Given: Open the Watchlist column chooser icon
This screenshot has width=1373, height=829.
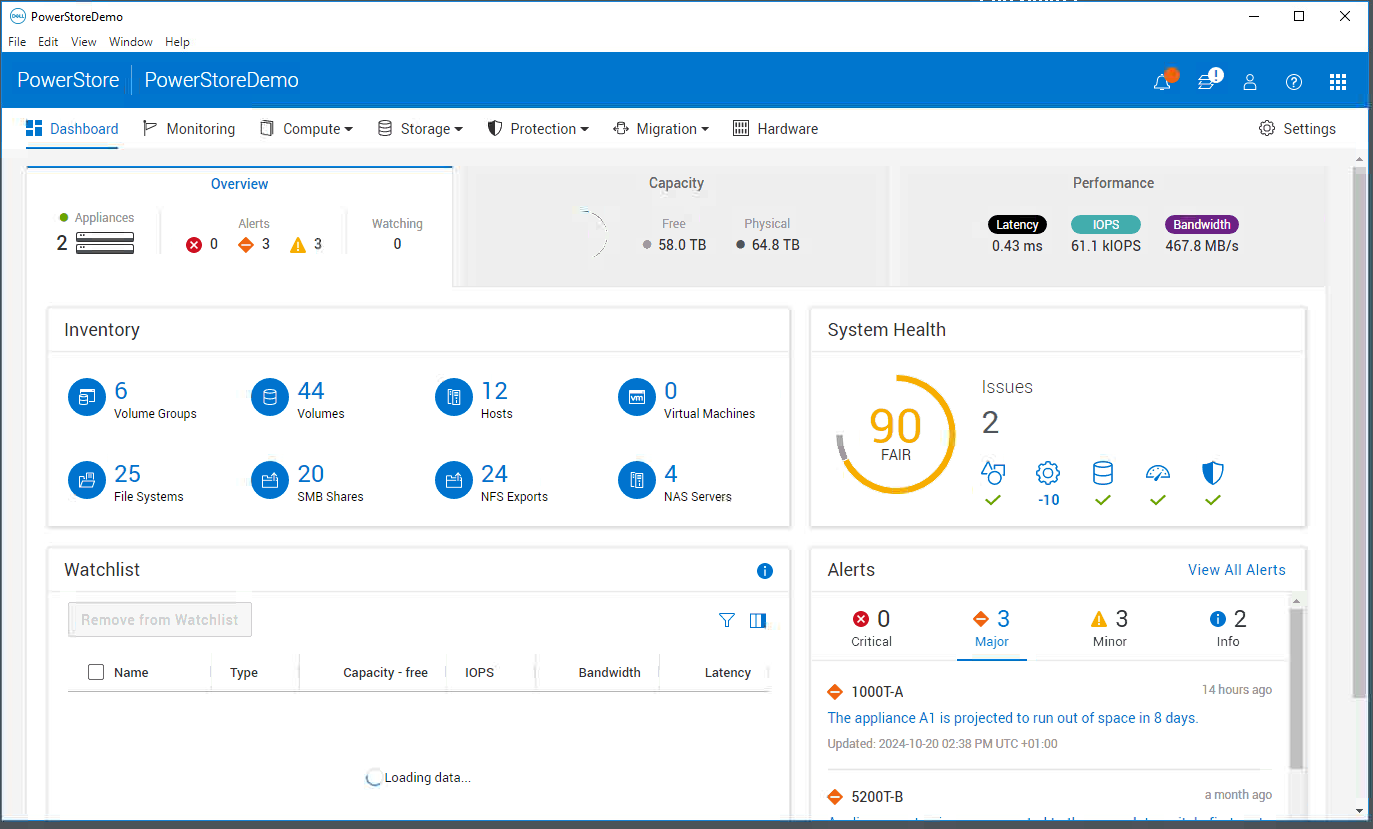Looking at the screenshot, I should pos(758,620).
